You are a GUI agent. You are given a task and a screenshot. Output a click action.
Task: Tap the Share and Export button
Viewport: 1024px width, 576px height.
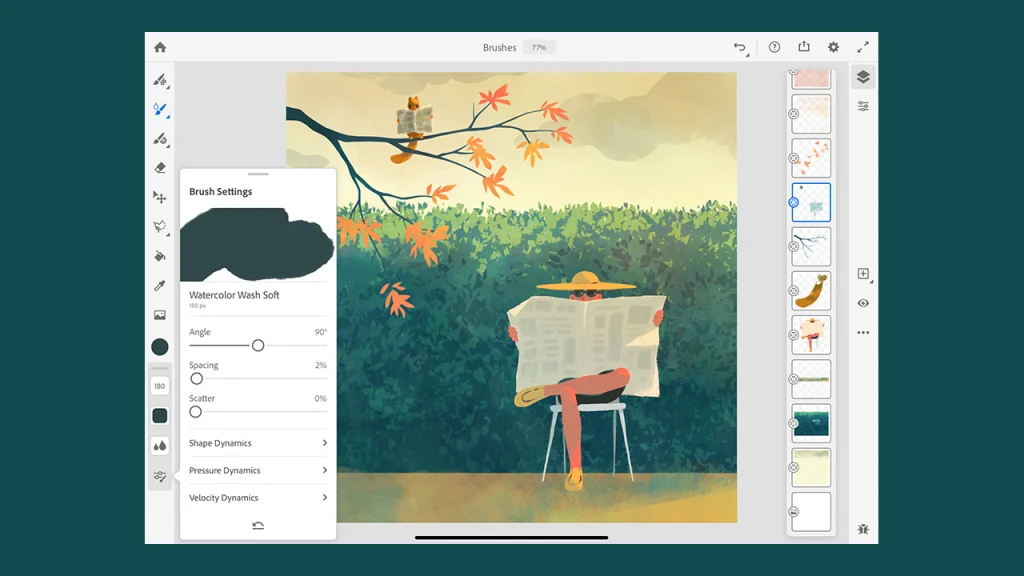pos(804,46)
